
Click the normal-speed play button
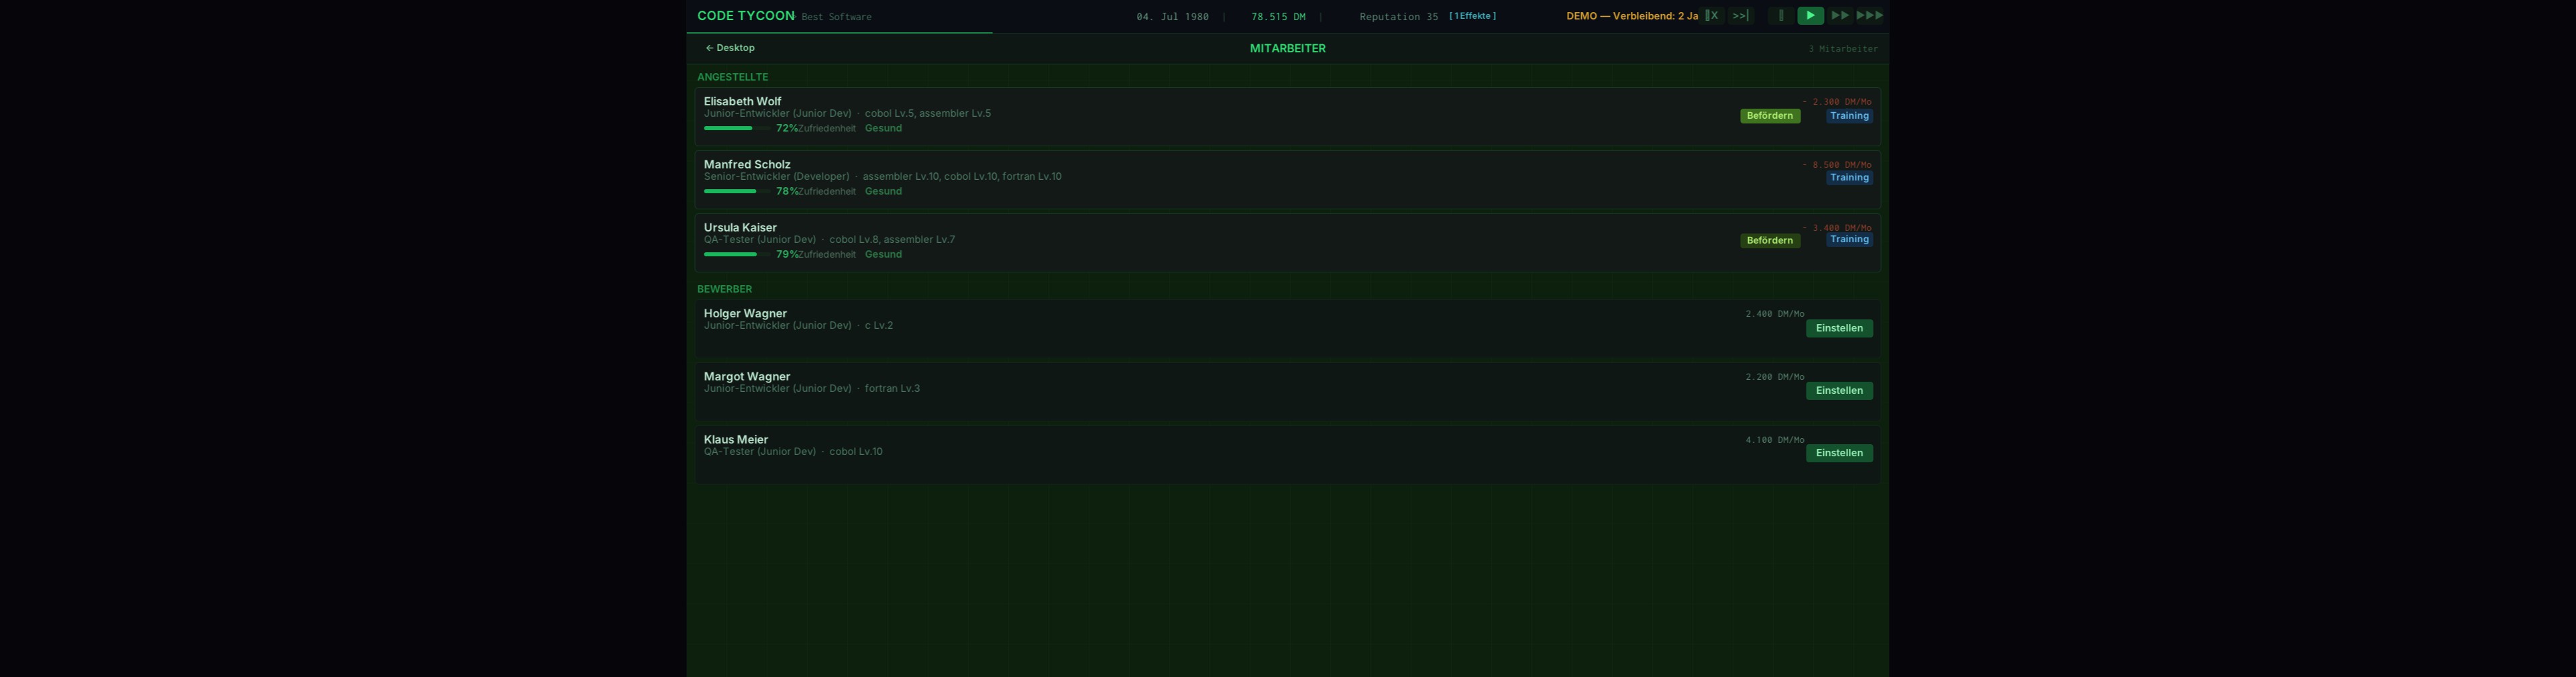click(1810, 16)
